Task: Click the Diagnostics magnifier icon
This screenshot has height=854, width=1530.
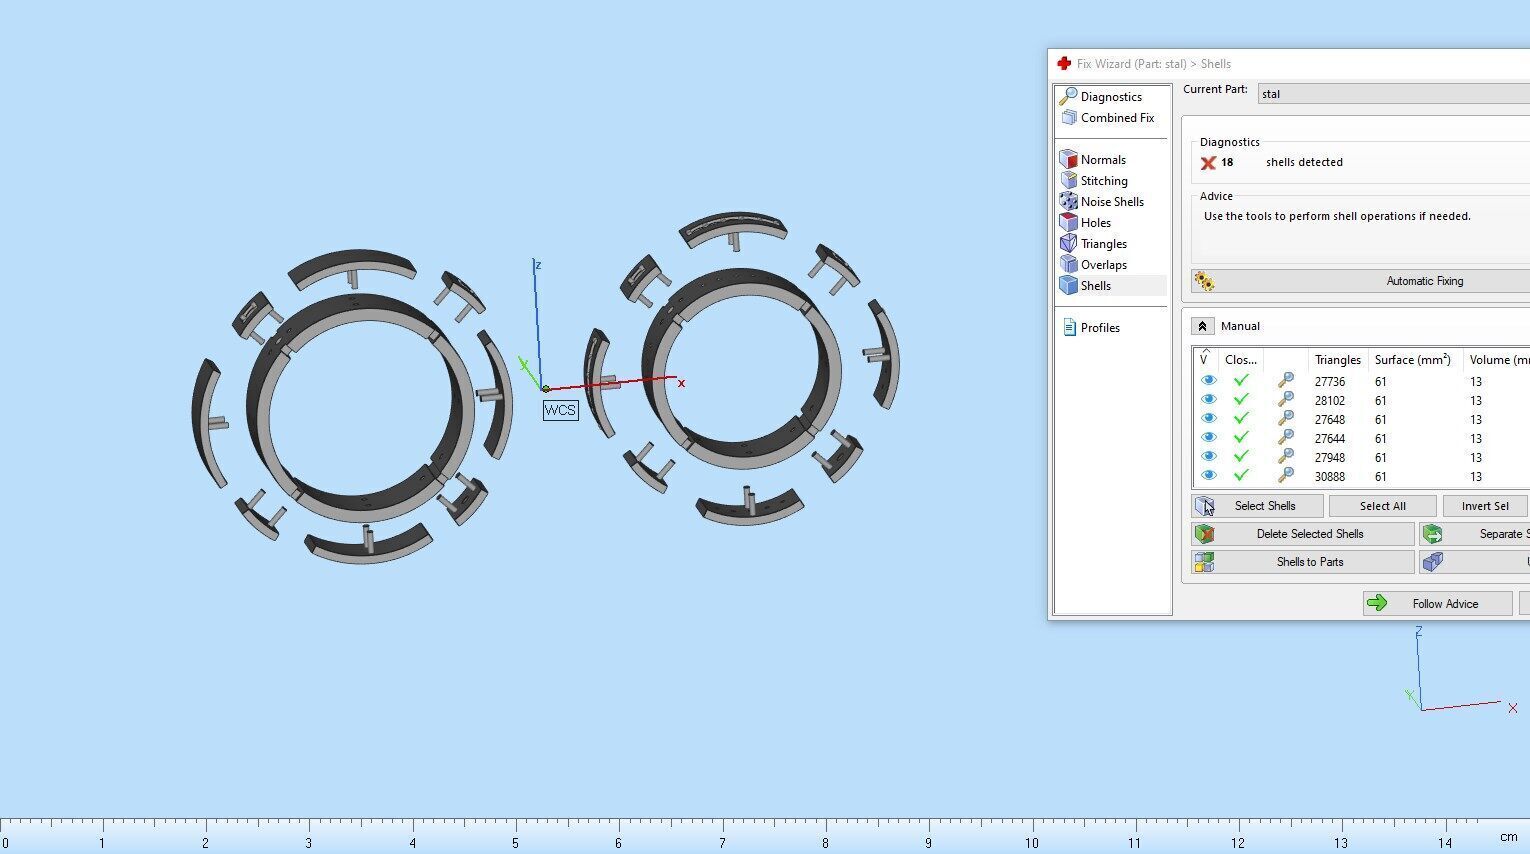Action: (1068, 96)
